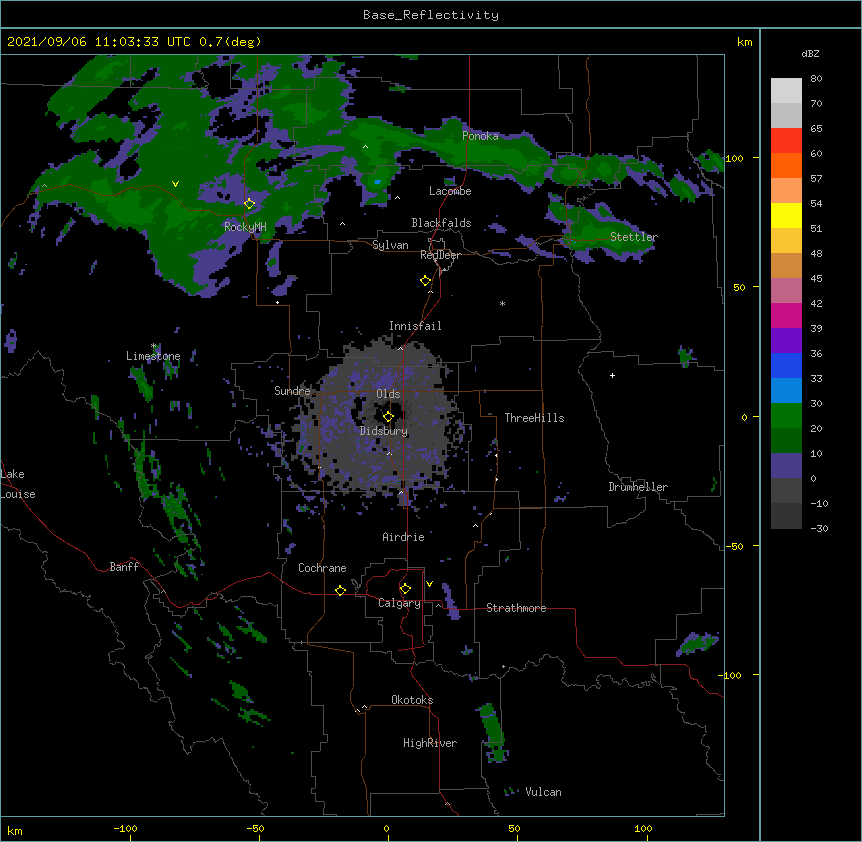
Task: Click the Innisfail city label
Action: click(x=415, y=326)
